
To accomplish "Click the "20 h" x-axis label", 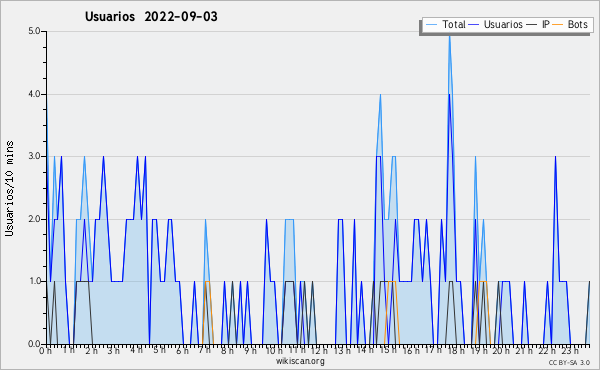I will tap(501, 351).
